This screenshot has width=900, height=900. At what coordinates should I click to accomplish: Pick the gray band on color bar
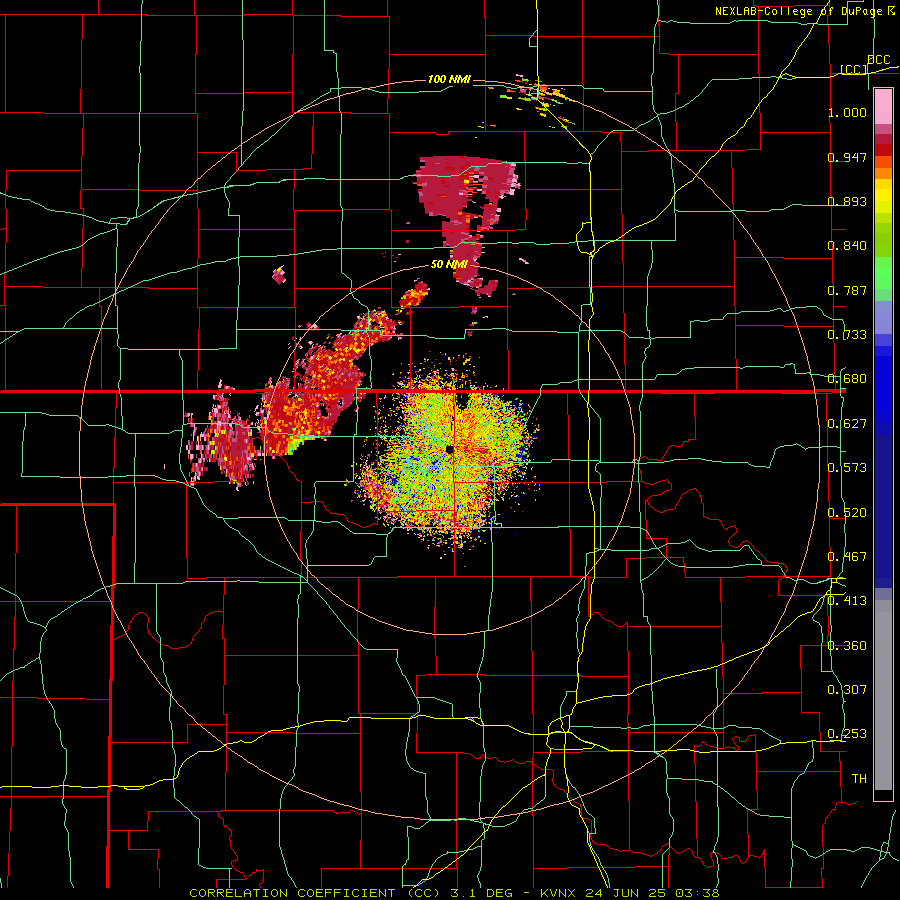click(x=883, y=695)
